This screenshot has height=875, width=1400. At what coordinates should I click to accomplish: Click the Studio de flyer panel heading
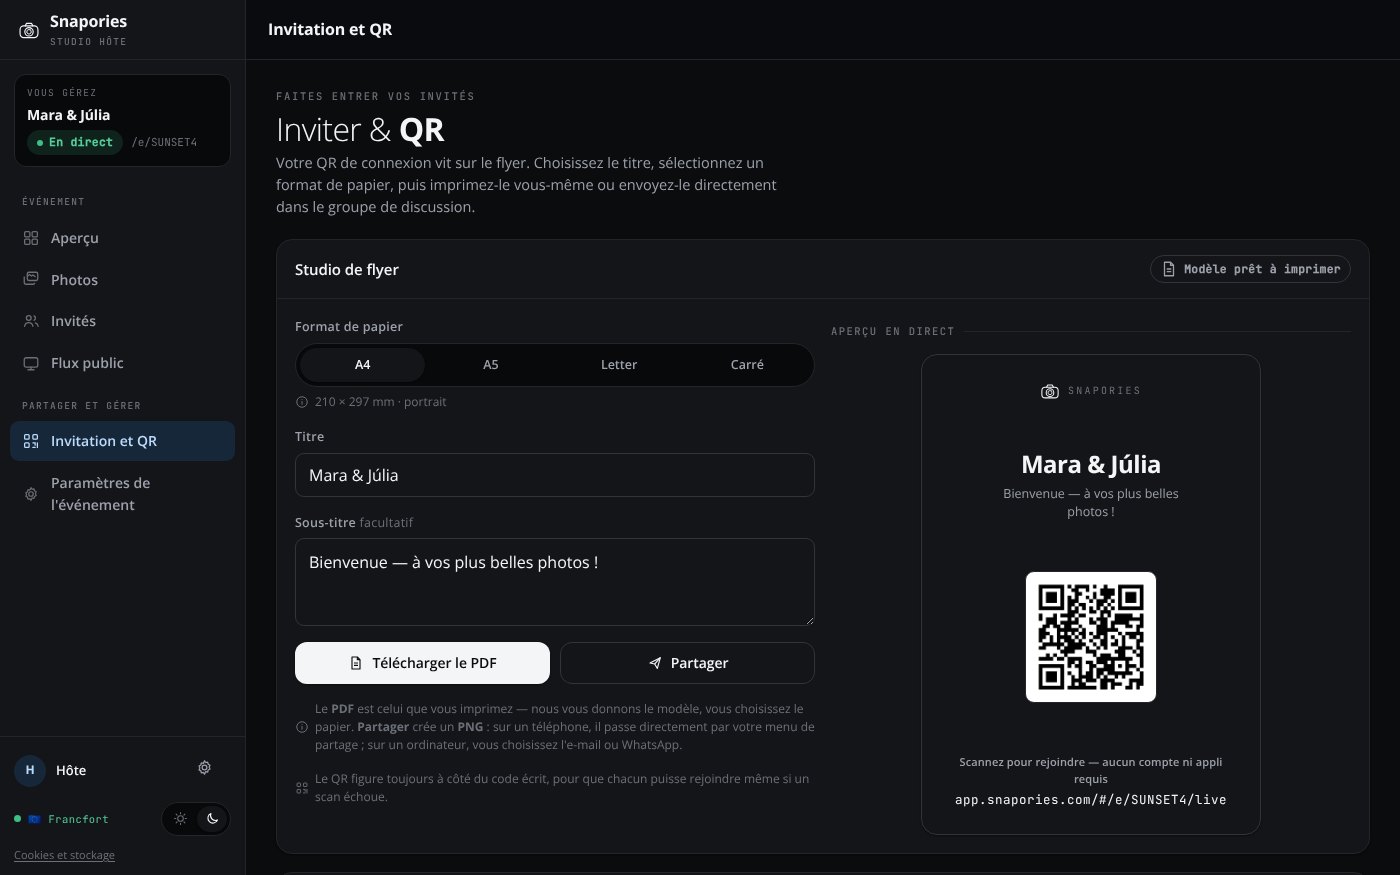(x=347, y=269)
